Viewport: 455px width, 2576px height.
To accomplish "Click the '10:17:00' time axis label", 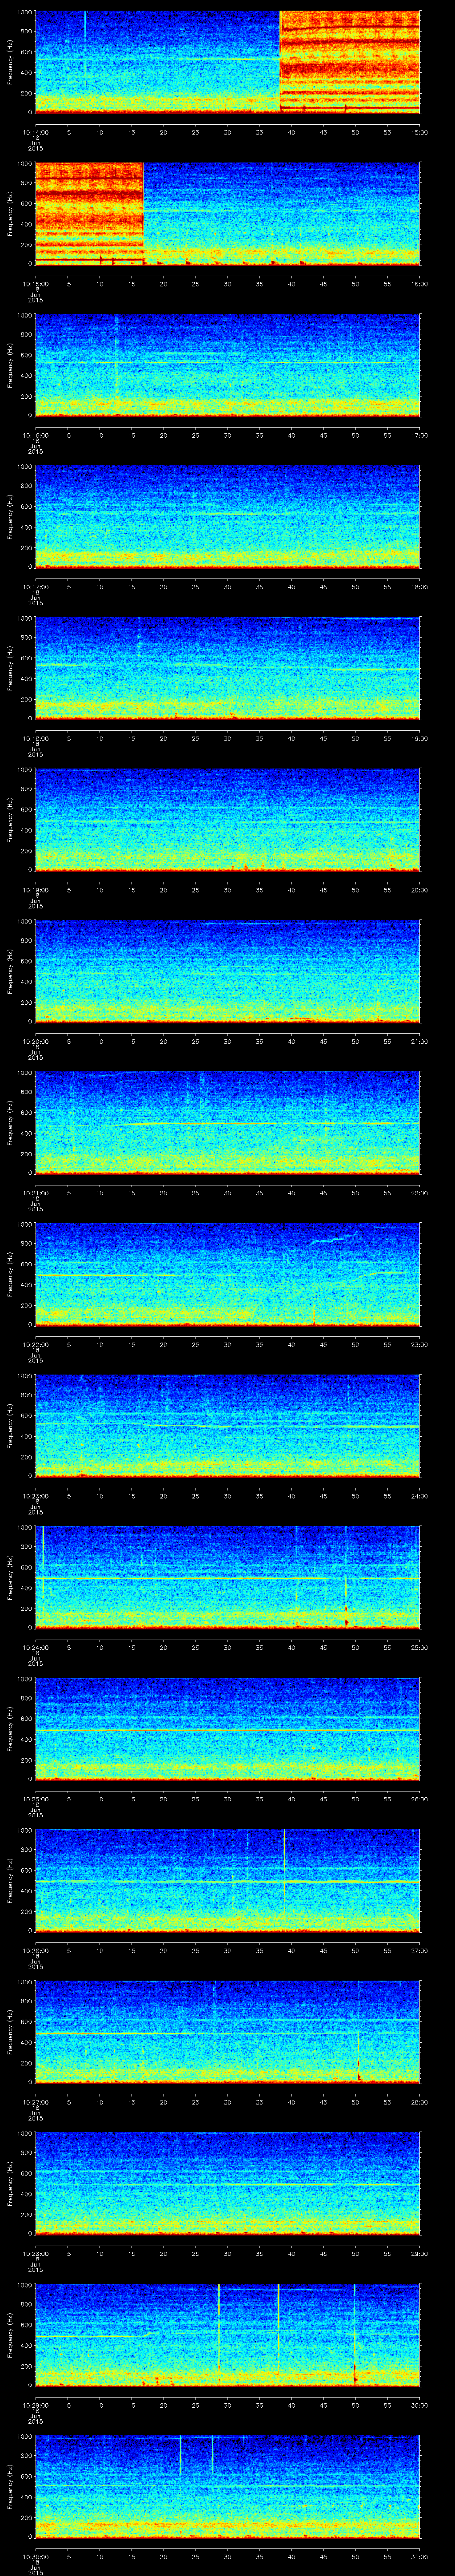I will (35, 586).
